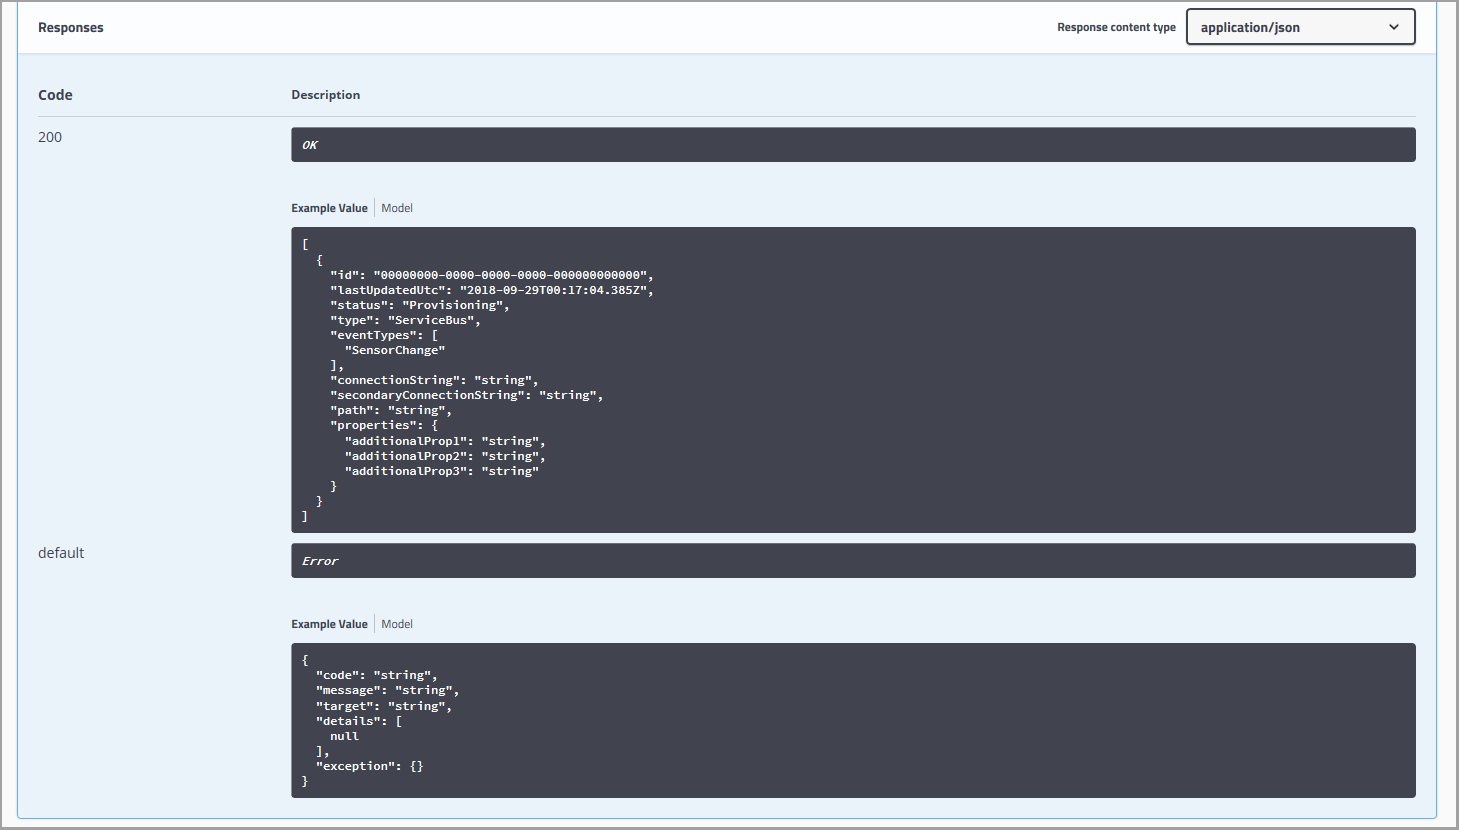Viewport: 1459px width, 830px height.
Task: Open the application/json content type dropdown
Action: pos(1300,27)
